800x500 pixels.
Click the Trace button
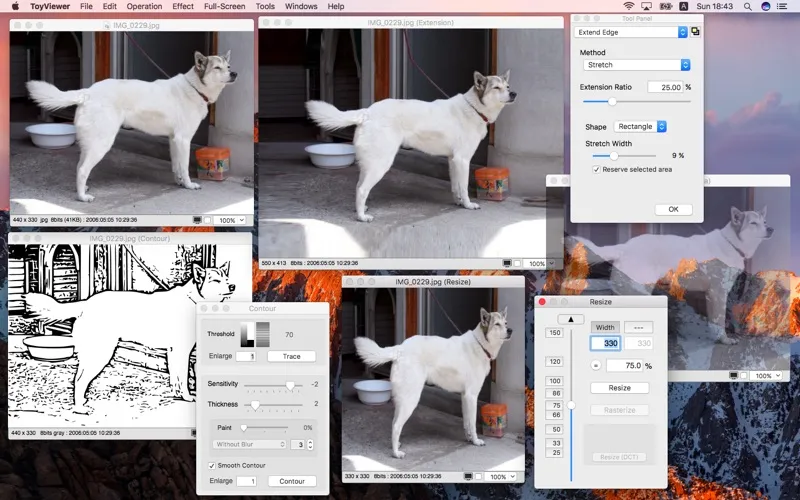(x=291, y=356)
